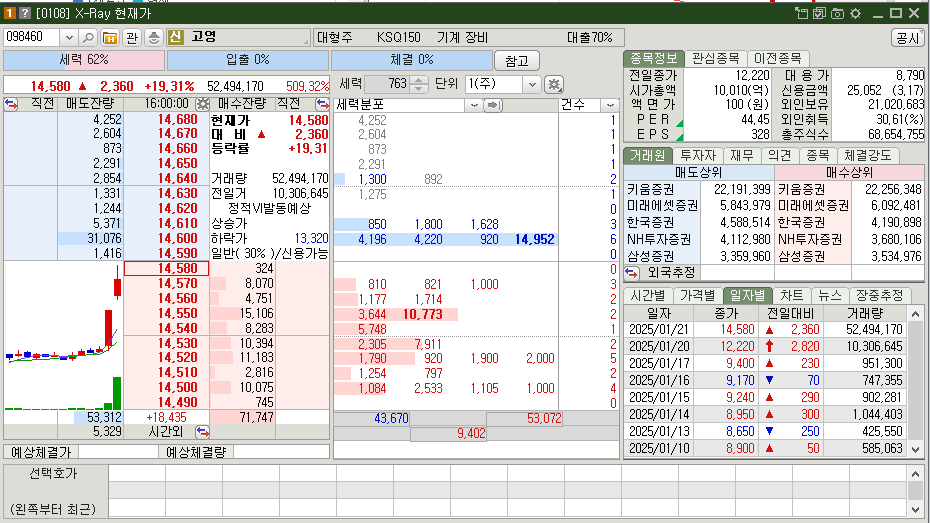Click swap arrows icon left of 세력분포

pyautogui.click(x=322, y=104)
